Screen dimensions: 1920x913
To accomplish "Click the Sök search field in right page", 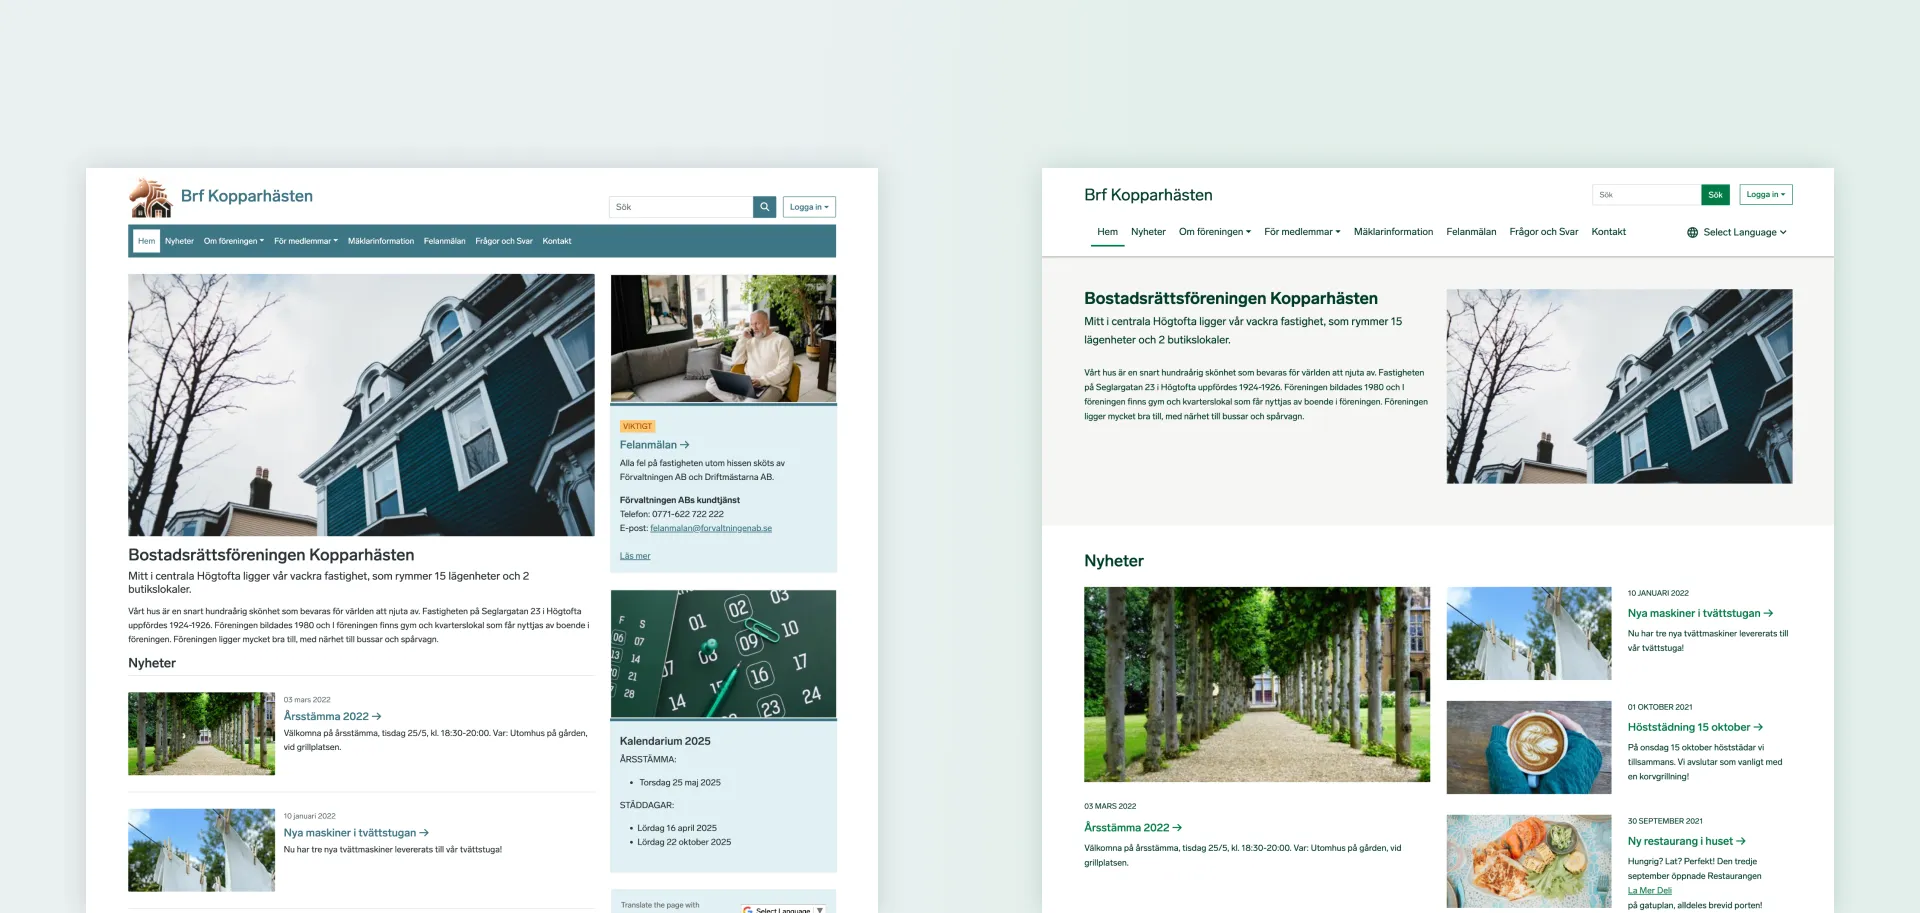I will click(1647, 195).
